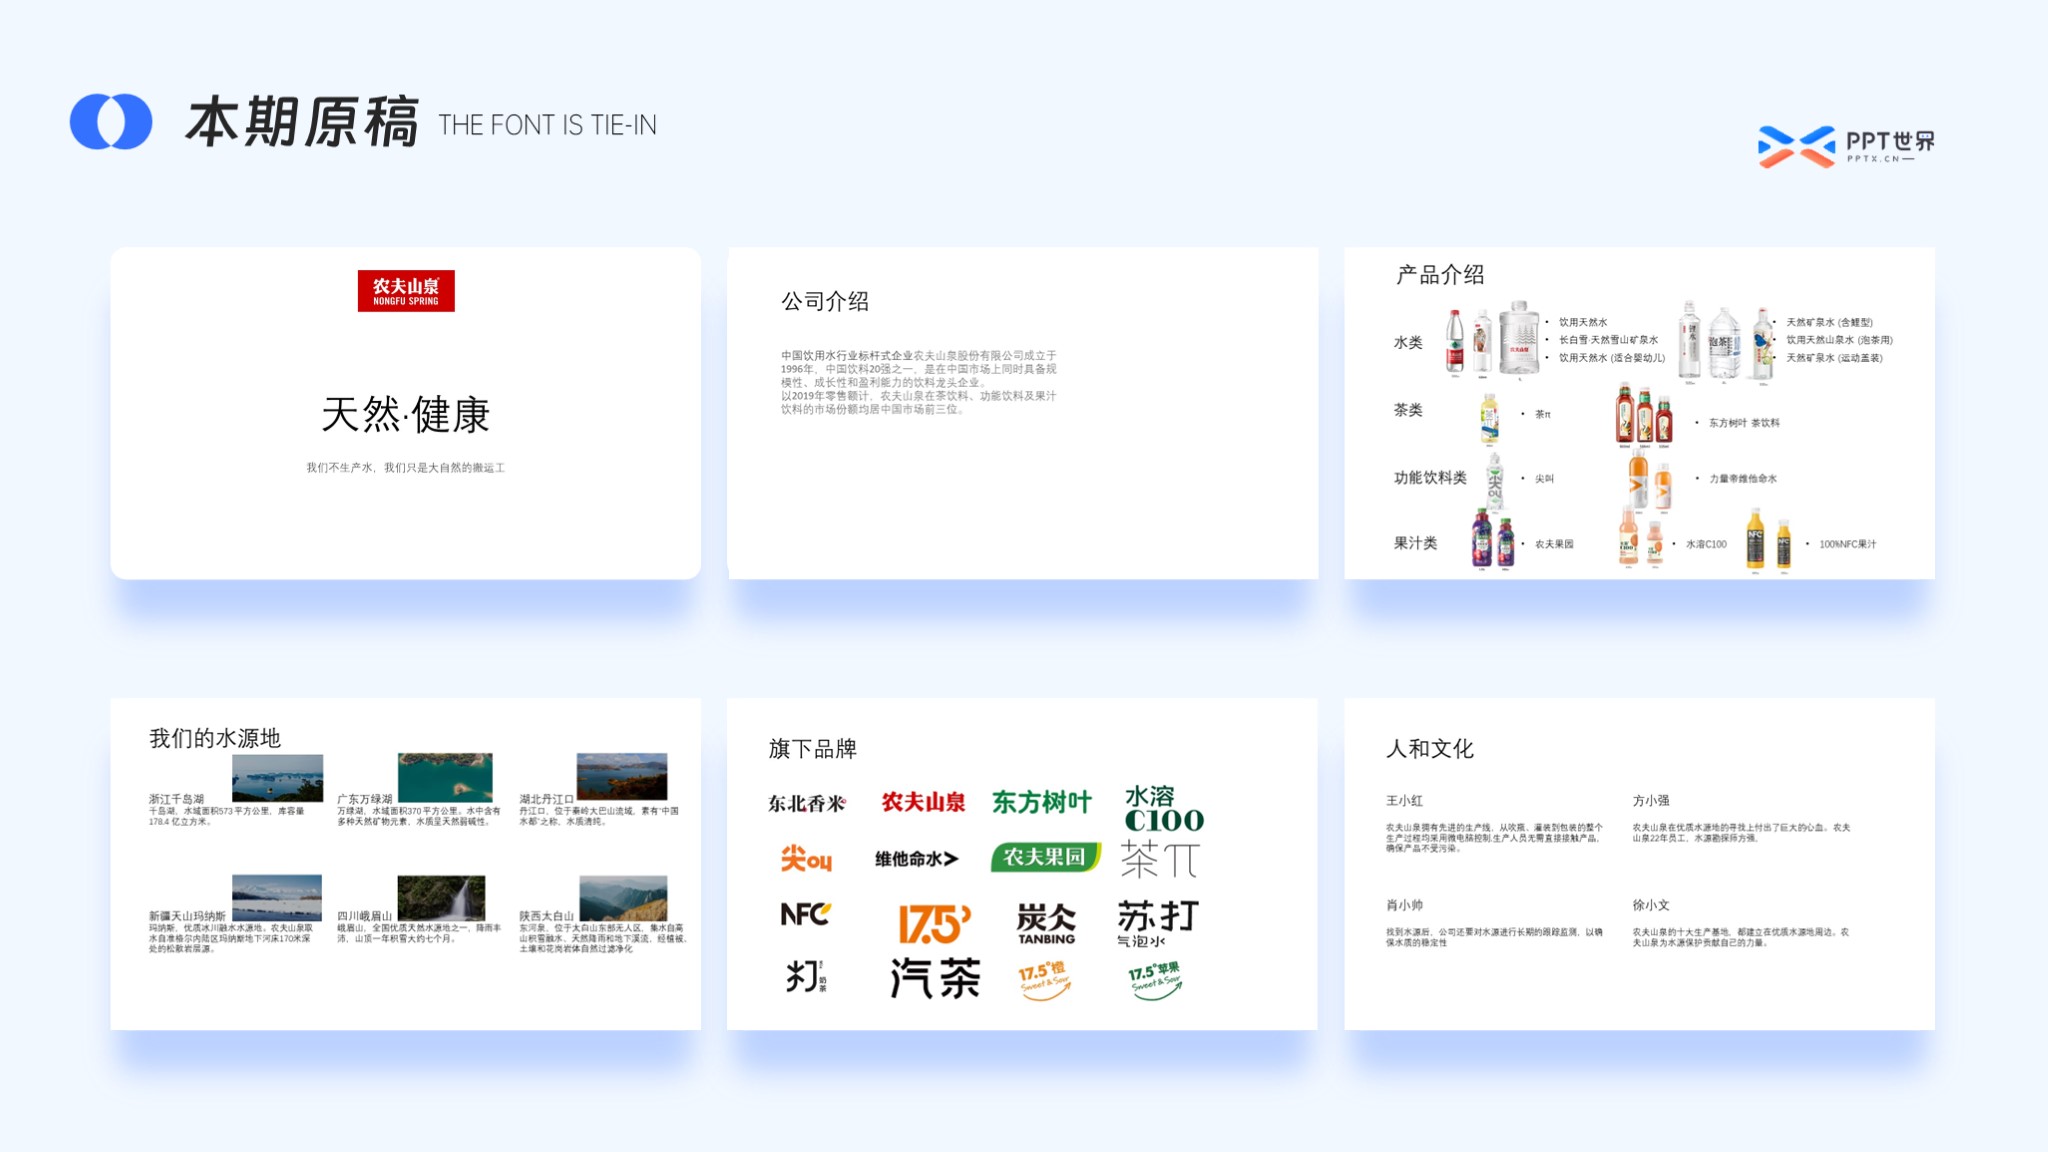This screenshot has width=2048, height=1152.
Task: Click the 我们不生产水 slogan line
Action: 406,468
